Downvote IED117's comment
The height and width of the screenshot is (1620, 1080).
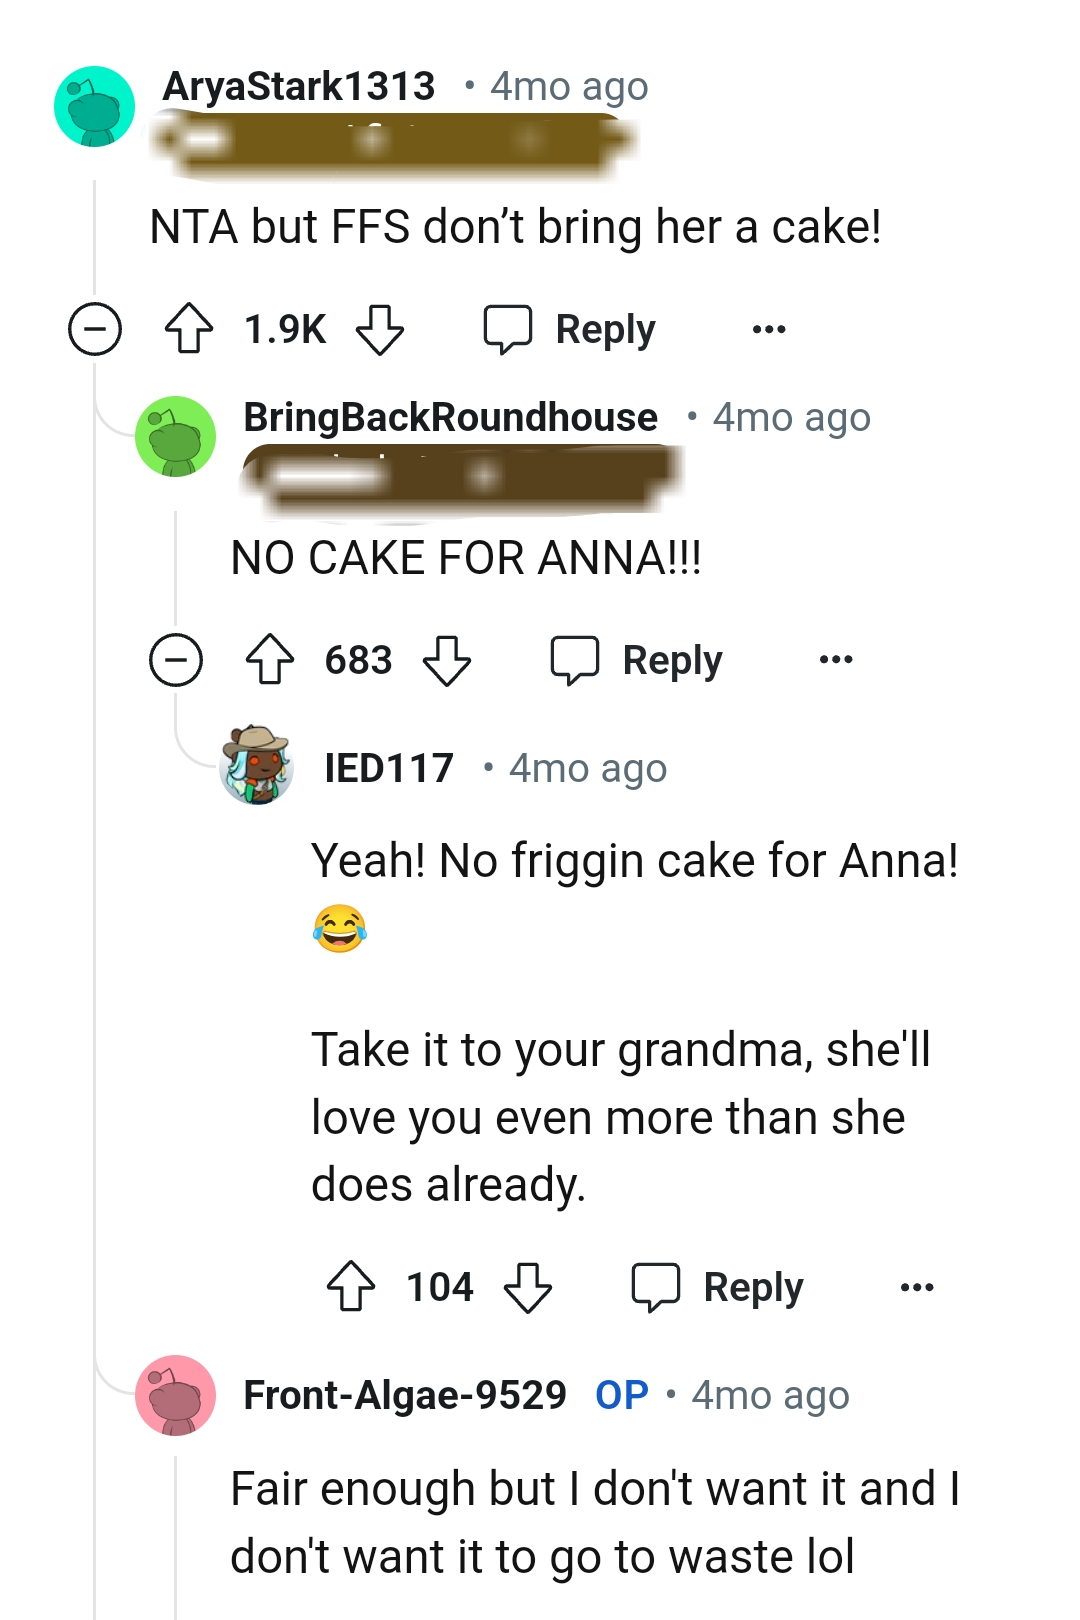click(530, 1289)
